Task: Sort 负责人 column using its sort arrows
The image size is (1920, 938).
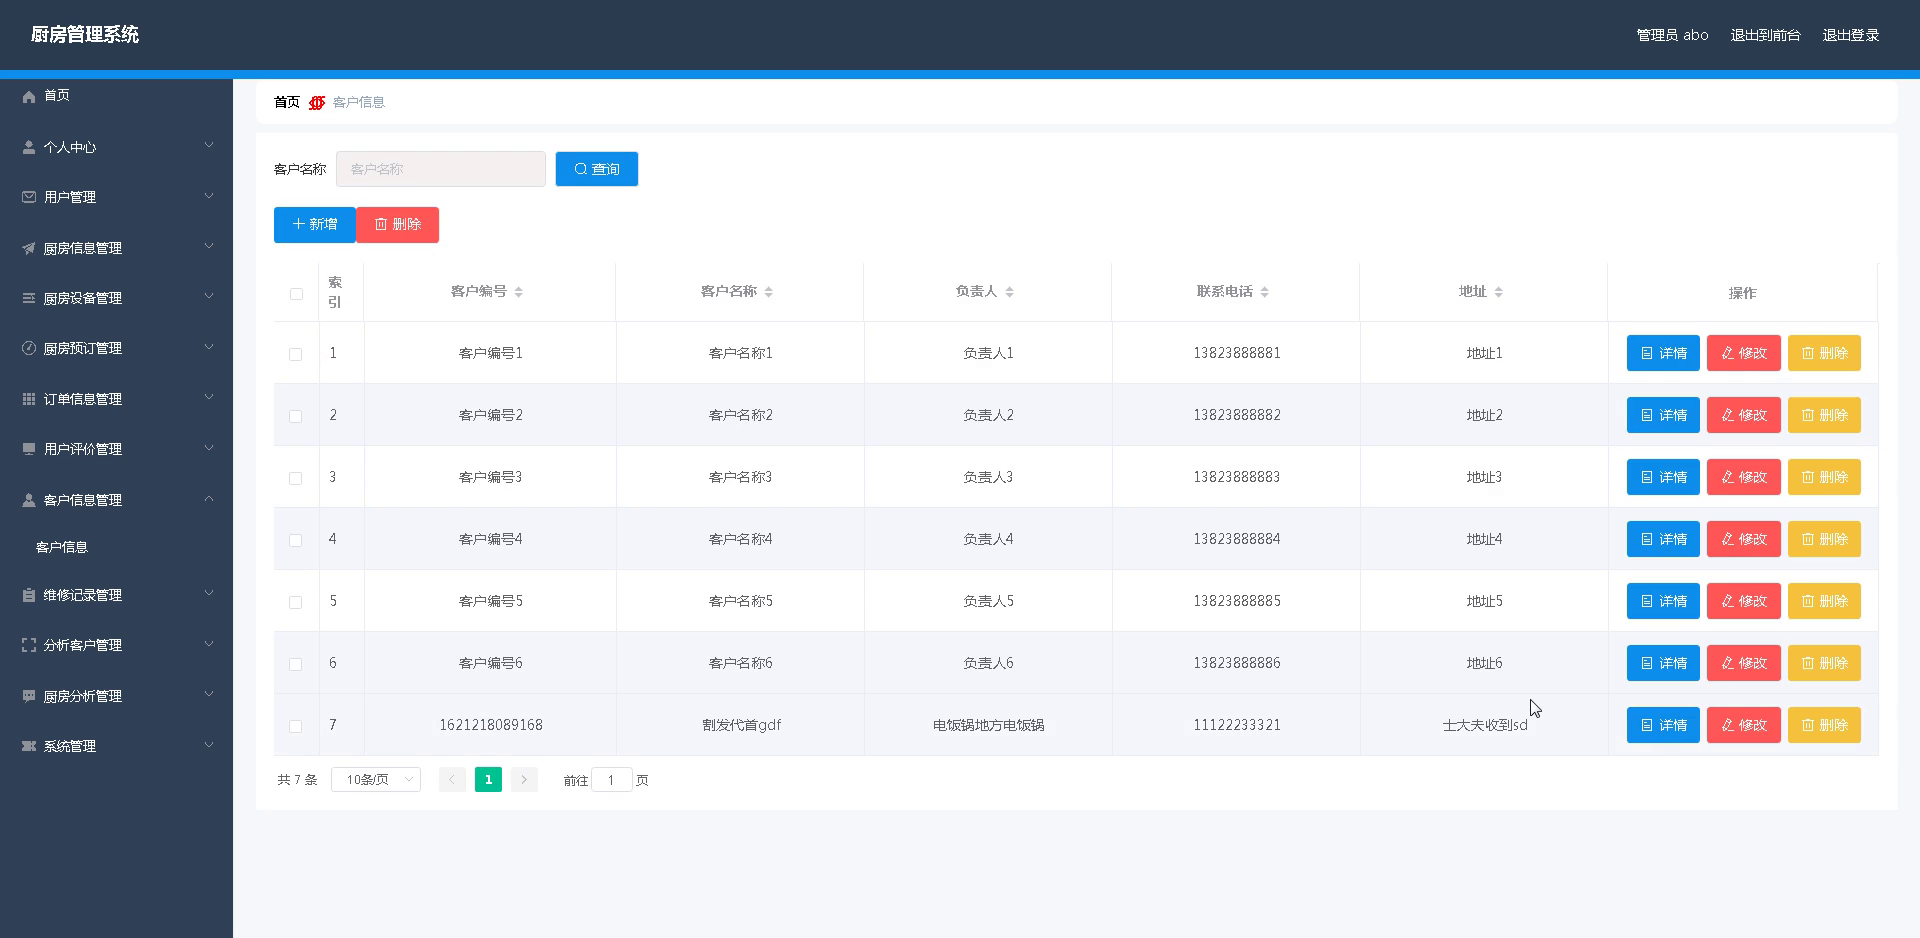Action: click(x=1009, y=292)
